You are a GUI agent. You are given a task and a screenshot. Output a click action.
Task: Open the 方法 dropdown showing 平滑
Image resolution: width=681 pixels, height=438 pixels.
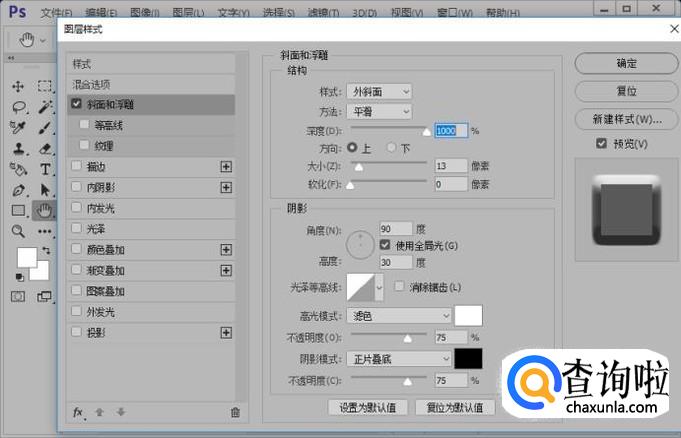[x=378, y=111]
